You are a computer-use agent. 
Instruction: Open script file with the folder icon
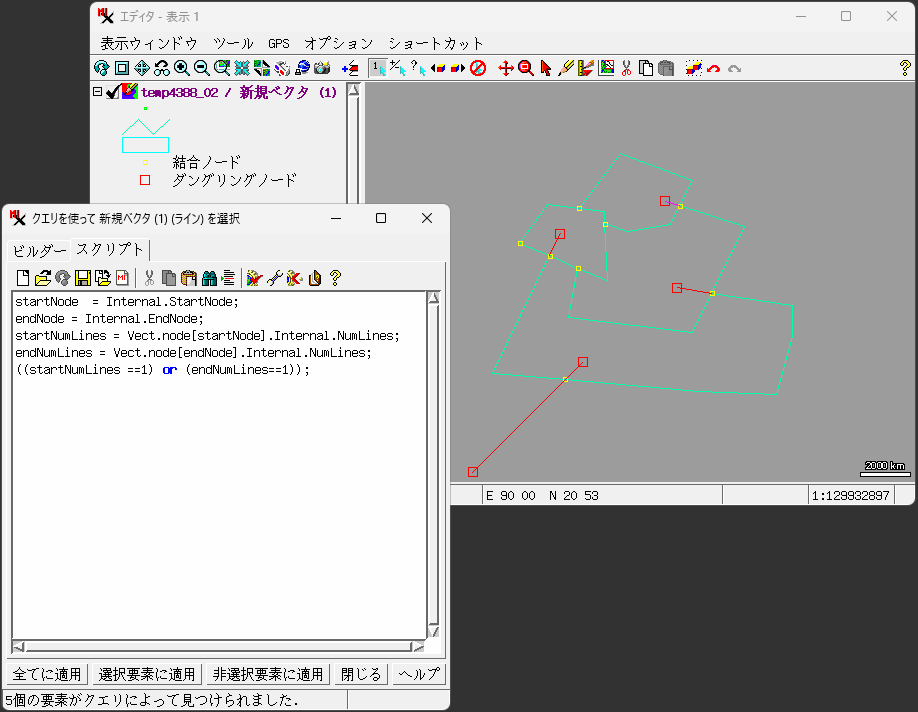(x=43, y=278)
